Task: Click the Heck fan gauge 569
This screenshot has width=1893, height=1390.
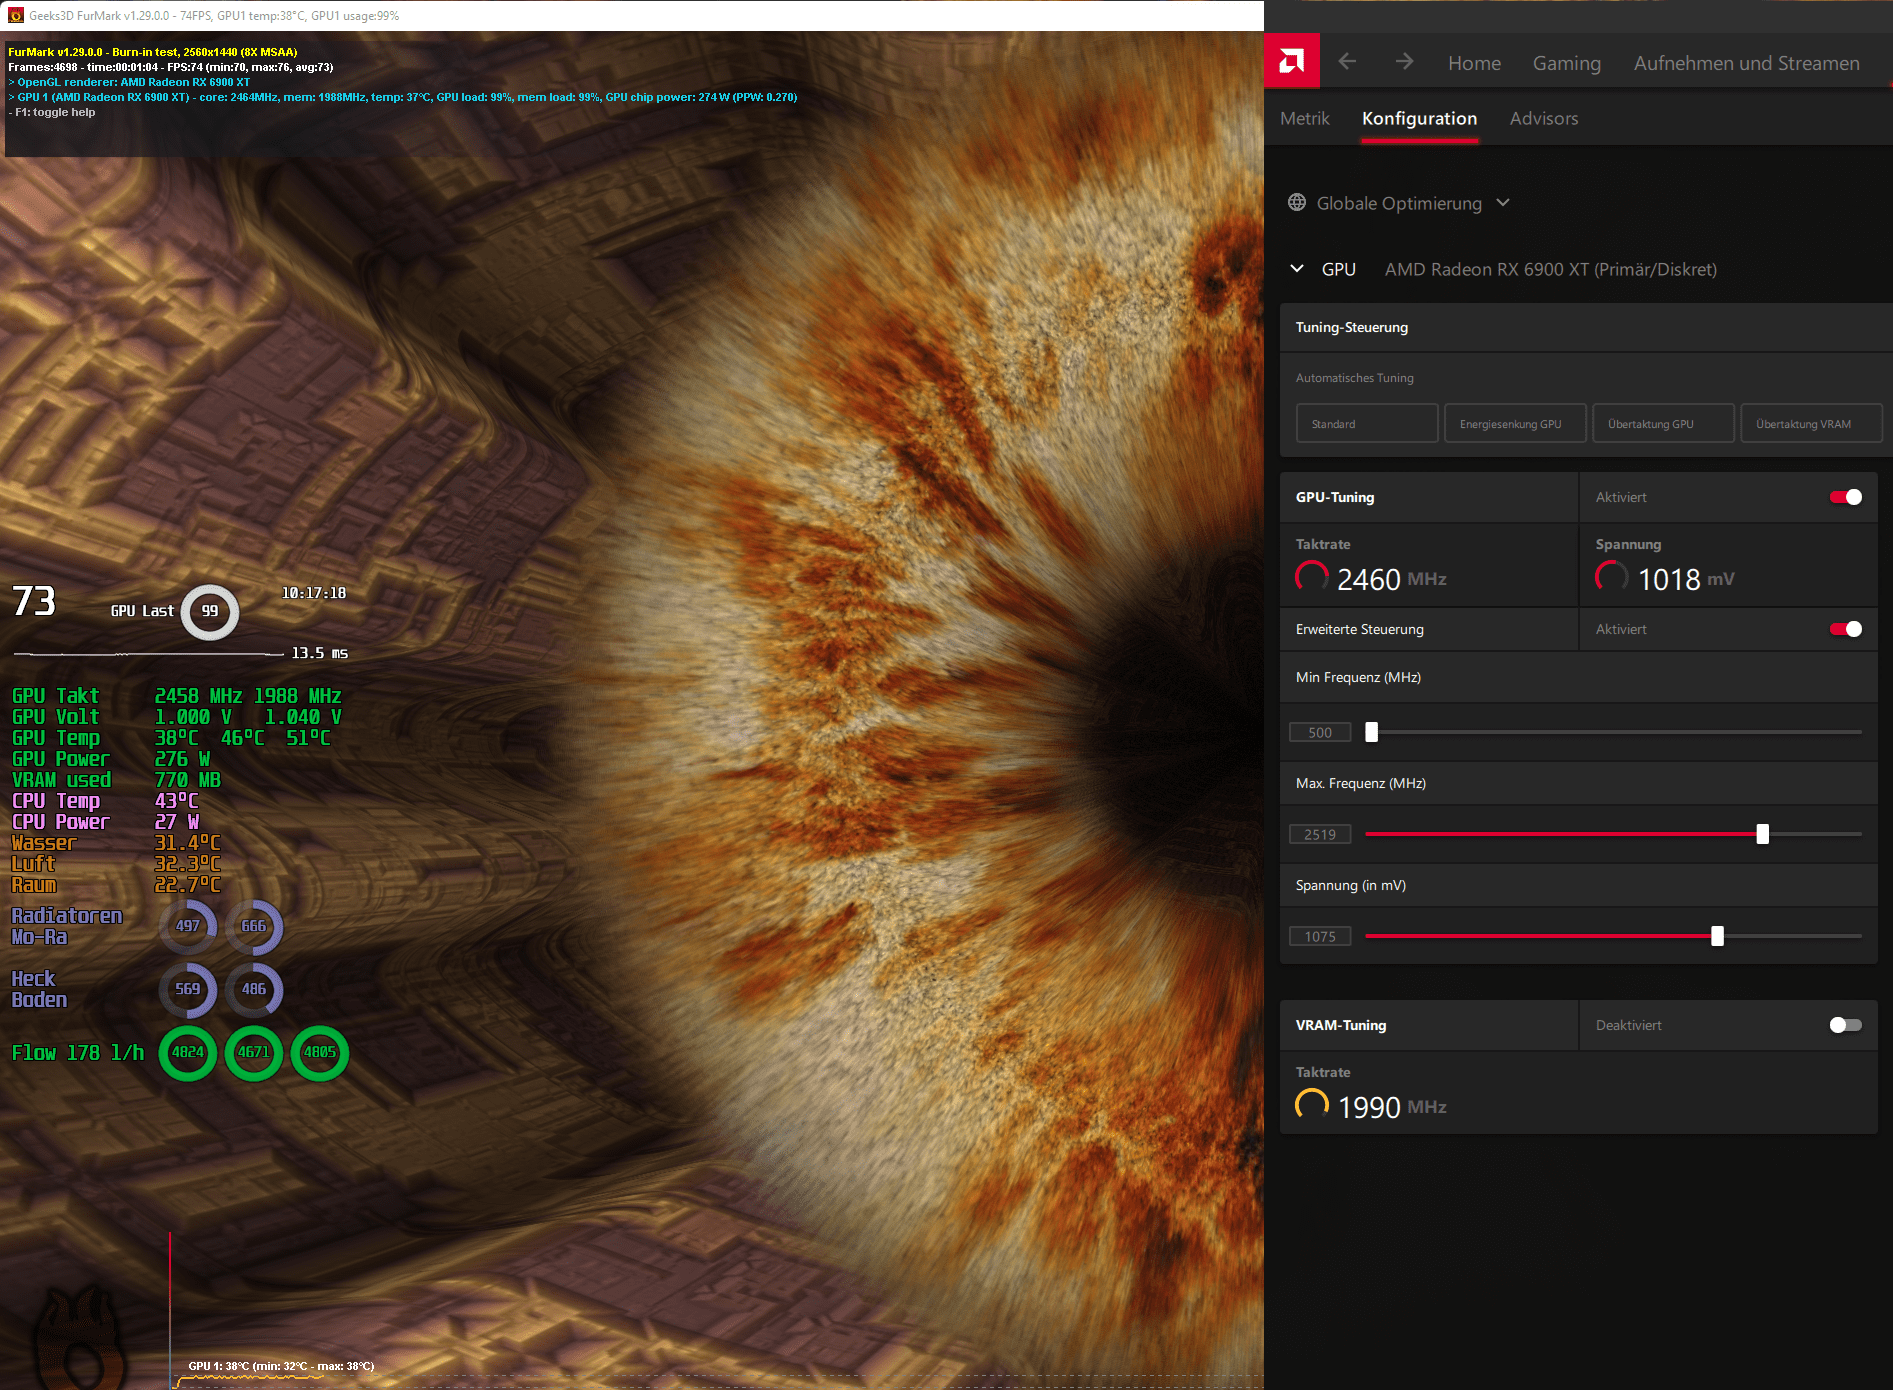Action: [188, 989]
